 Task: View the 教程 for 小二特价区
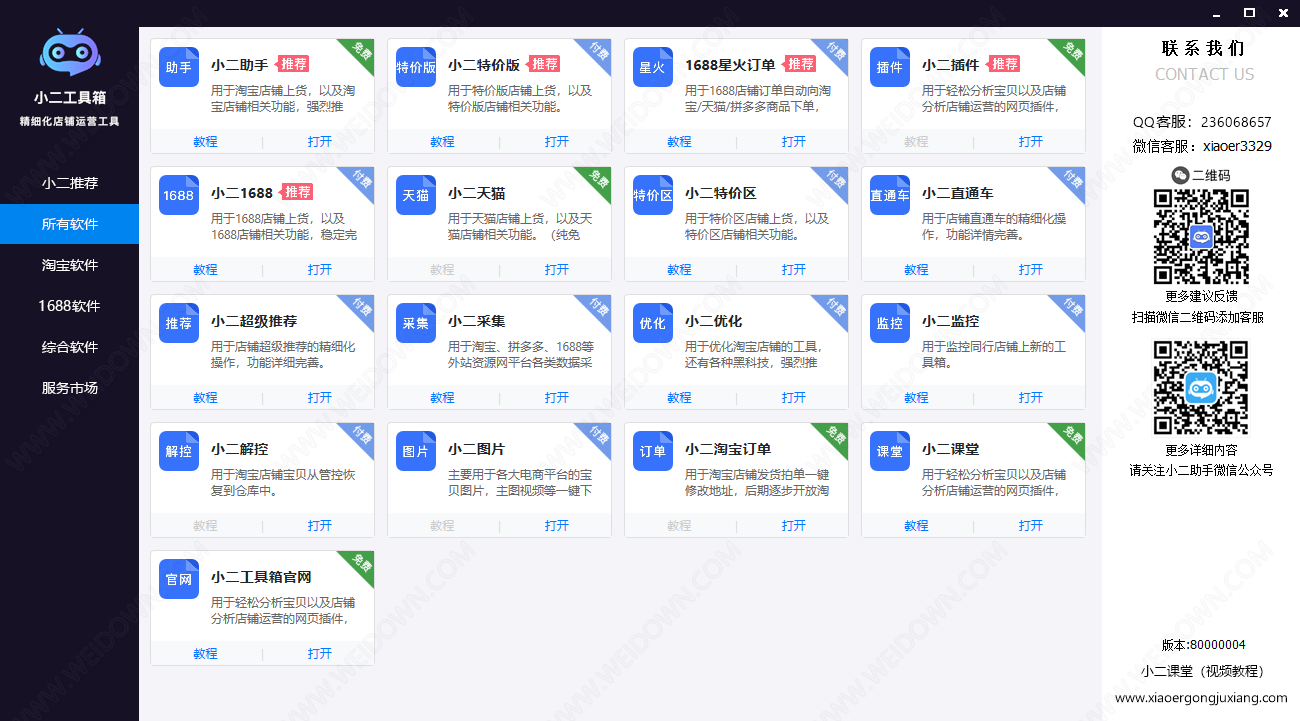pyautogui.click(x=679, y=269)
